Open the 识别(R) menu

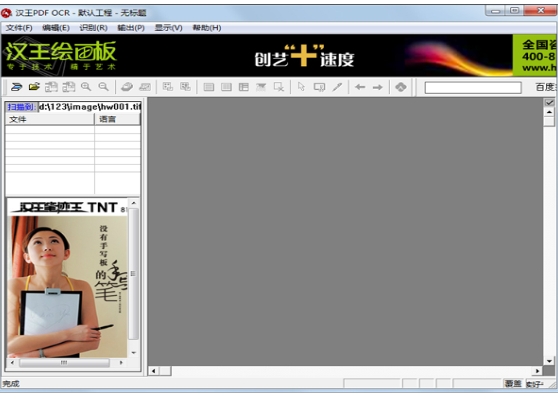tap(93, 28)
